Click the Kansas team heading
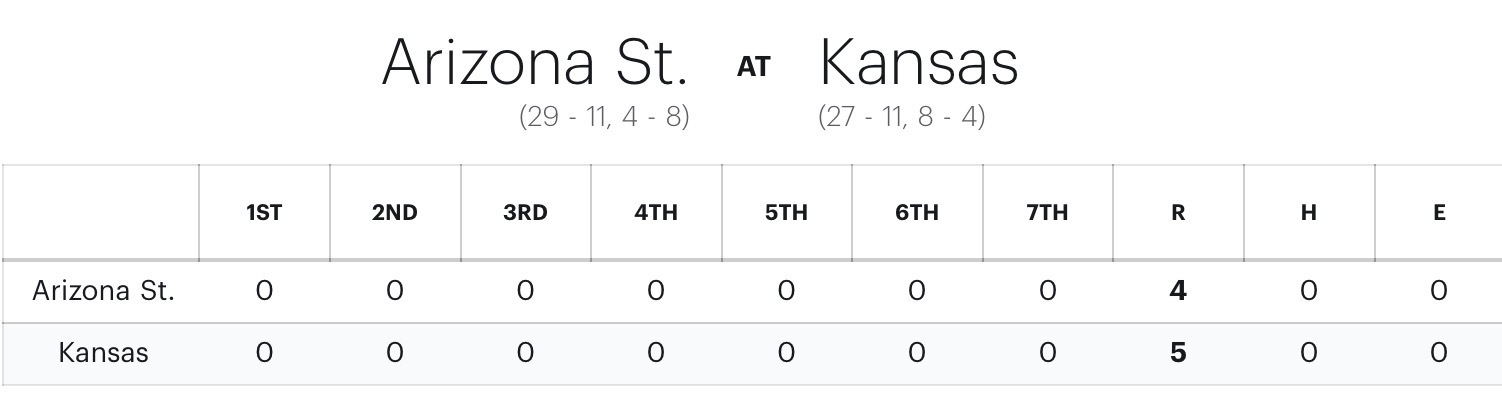 (919, 62)
